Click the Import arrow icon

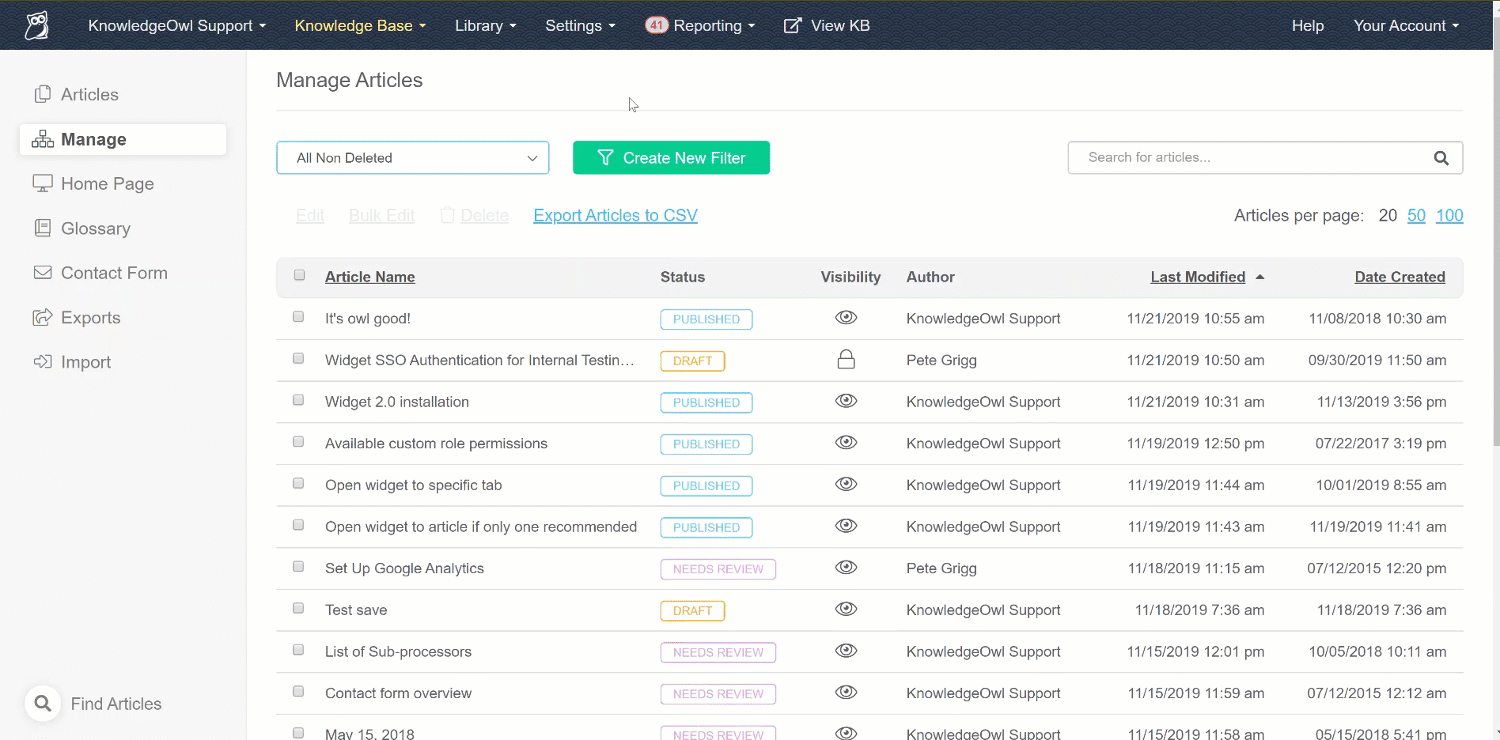[42, 362]
